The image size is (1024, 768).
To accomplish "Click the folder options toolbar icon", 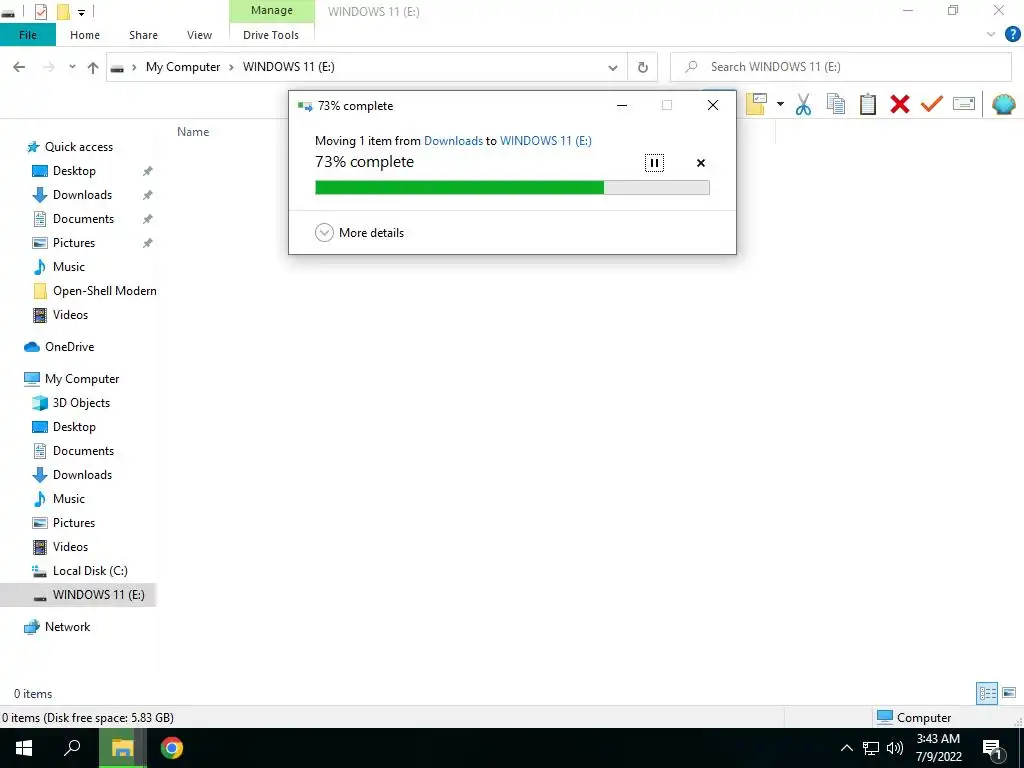I will 756,104.
